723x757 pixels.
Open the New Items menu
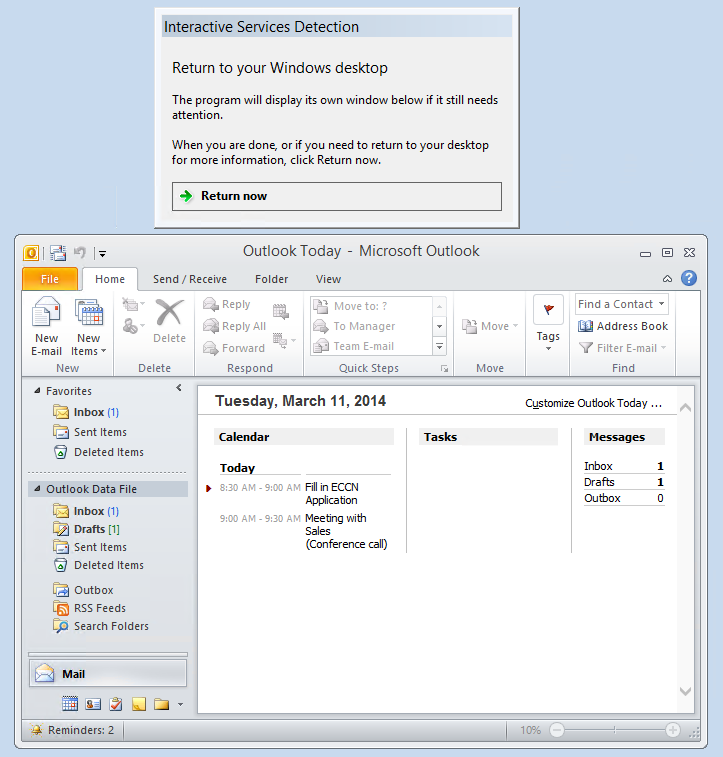[88, 326]
